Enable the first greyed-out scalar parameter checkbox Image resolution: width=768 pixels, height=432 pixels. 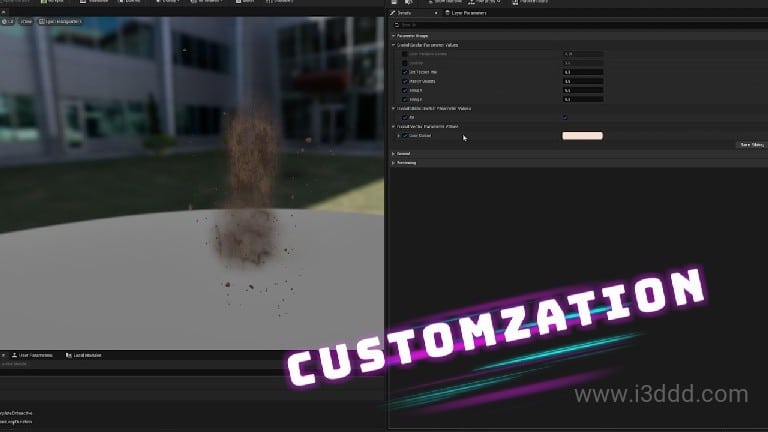(405, 54)
